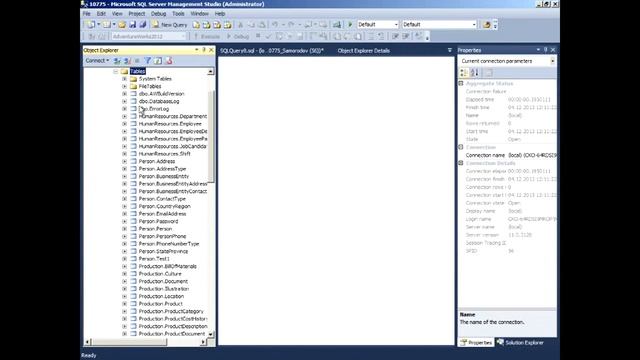640x360 pixels.
Task: Click the Alphabetical sort icon in Properties
Action: point(474,73)
